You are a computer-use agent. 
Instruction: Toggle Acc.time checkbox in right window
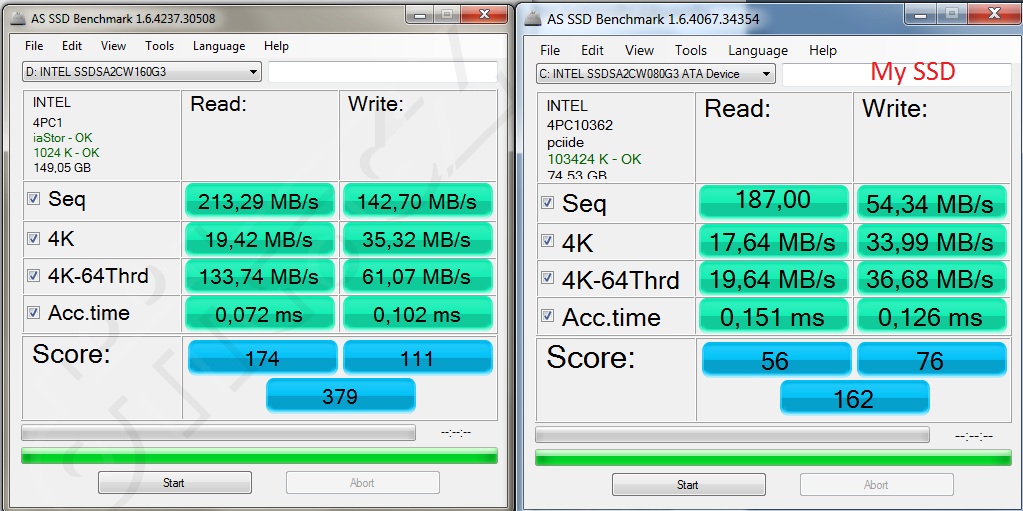pyautogui.click(x=547, y=317)
